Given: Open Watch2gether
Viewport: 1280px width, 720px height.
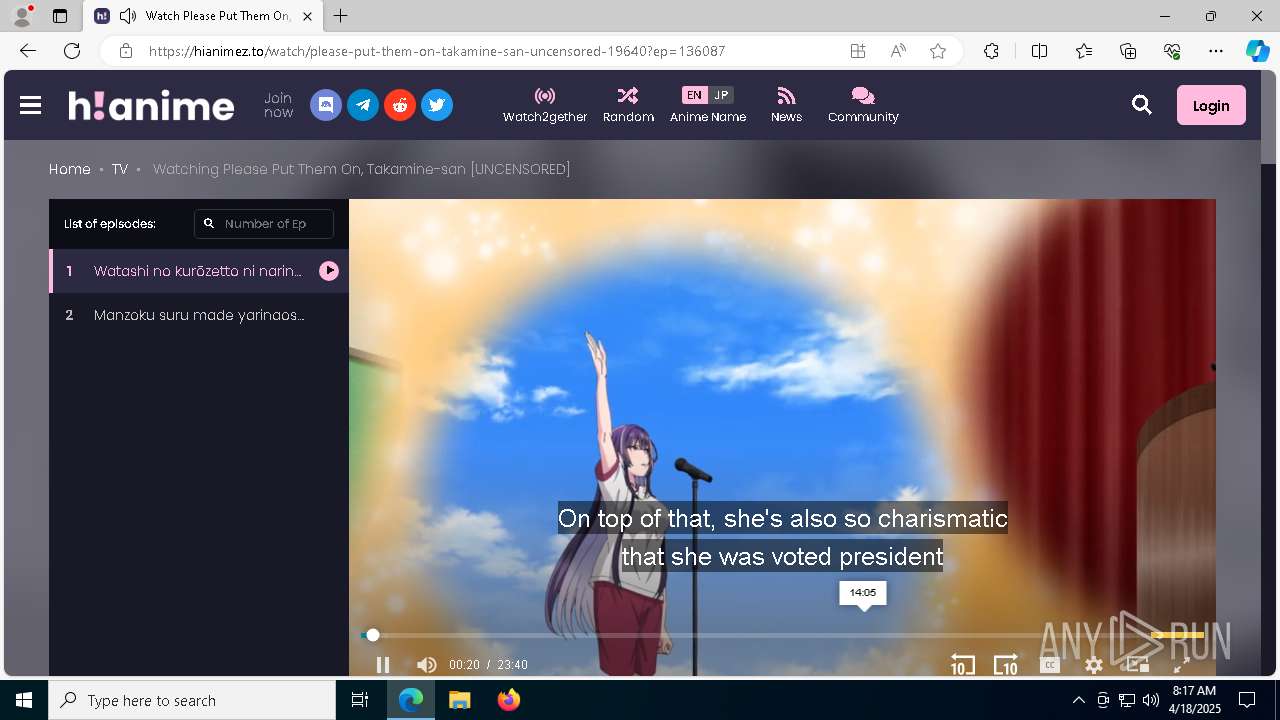Looking at the screenshot, I should [545, 105].
